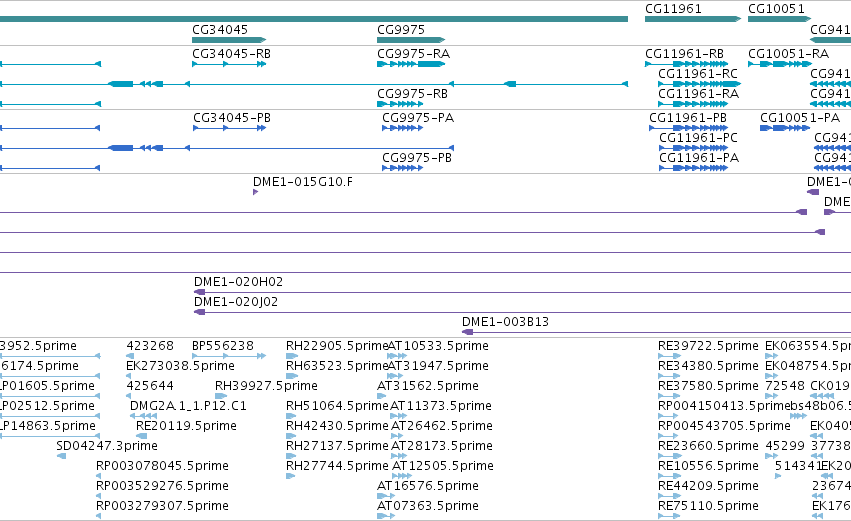Select EST label BP556238
Viewport: 851px width, 521px height.
223,346
